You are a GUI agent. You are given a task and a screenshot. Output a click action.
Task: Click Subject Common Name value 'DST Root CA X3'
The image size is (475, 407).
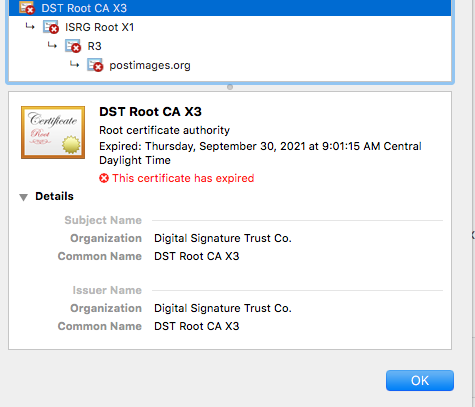197,256
